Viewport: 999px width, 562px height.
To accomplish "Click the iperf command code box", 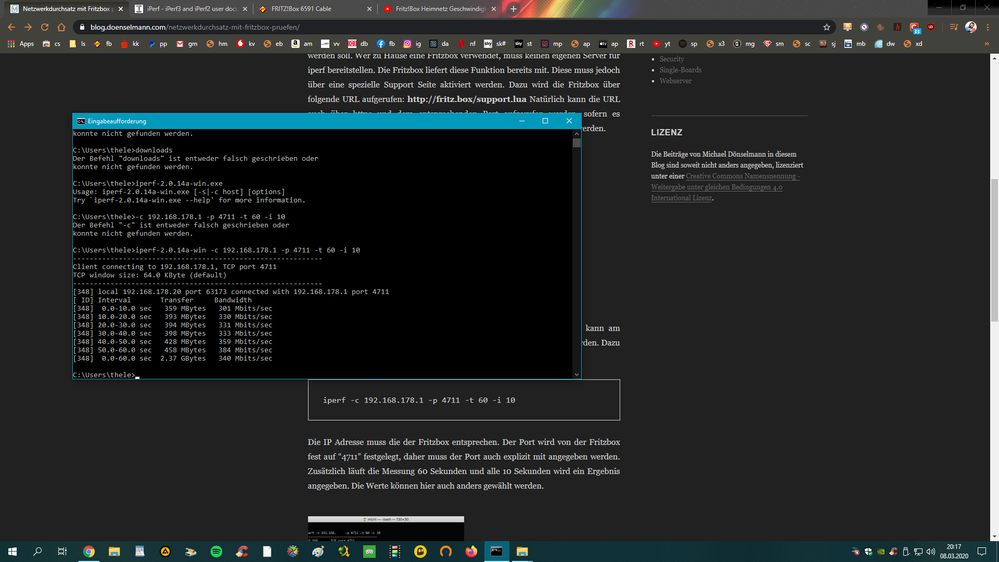I will [464, 400].
